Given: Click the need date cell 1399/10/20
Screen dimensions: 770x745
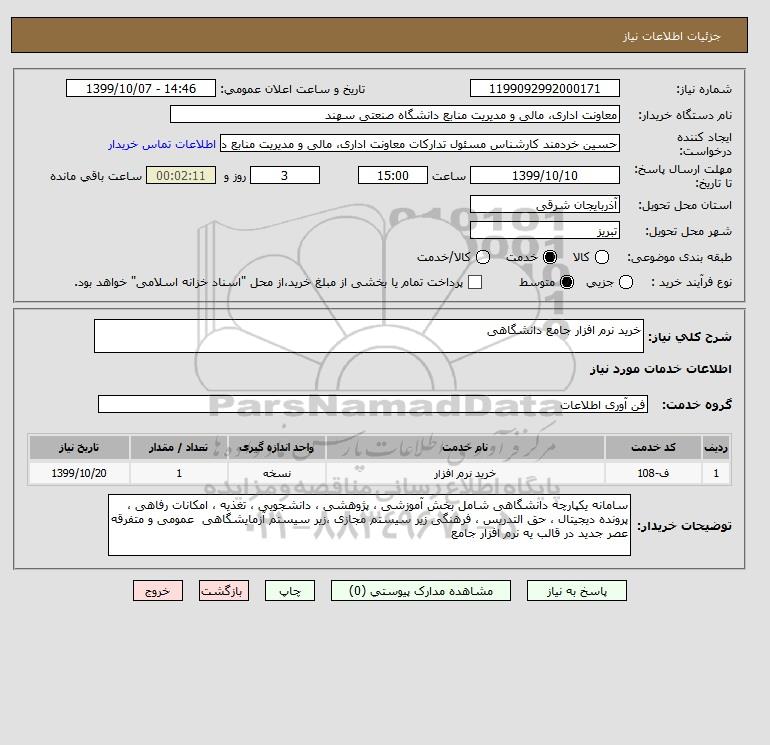Looking at the screenshot, I should (79, 473).
